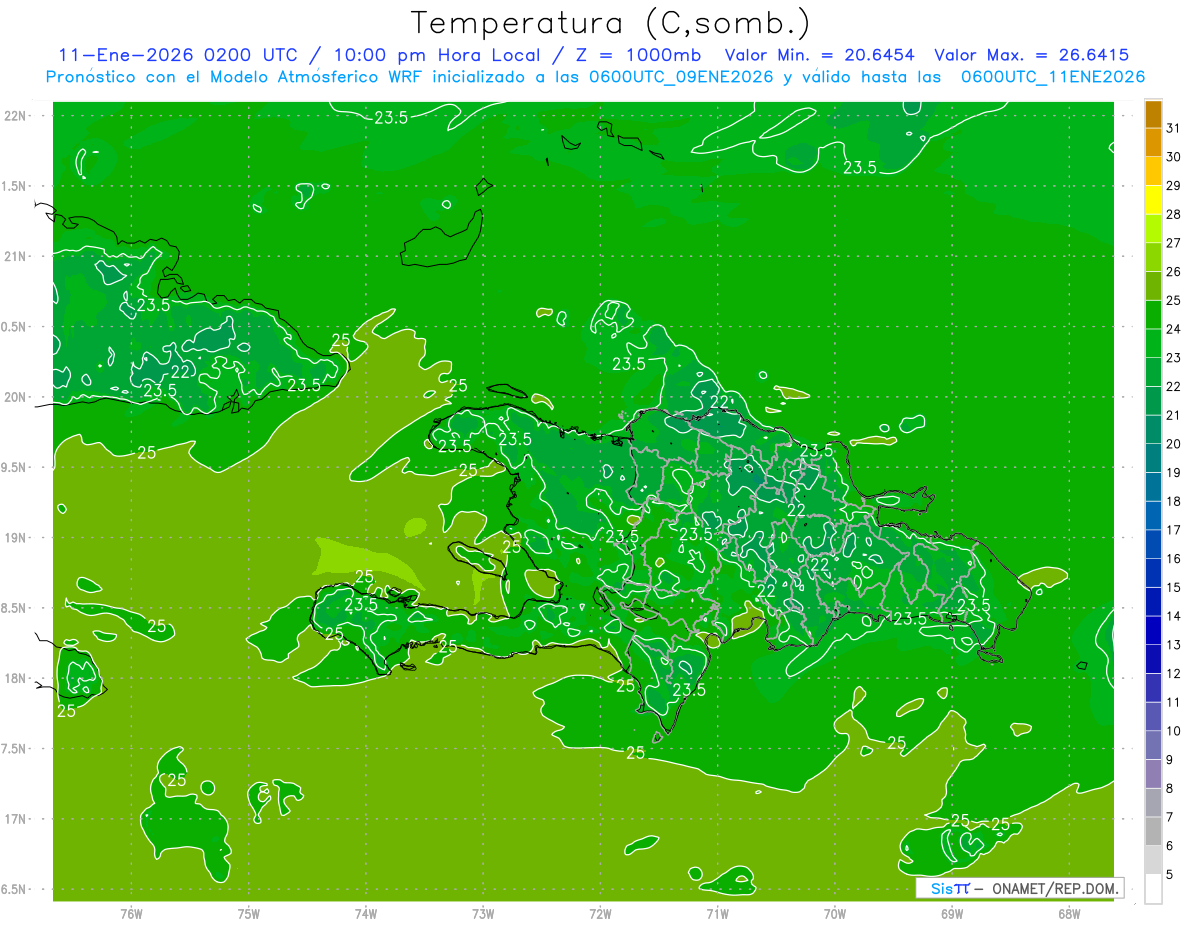
Task: Click the longitude label "69W"
Action: click(951, 914)
